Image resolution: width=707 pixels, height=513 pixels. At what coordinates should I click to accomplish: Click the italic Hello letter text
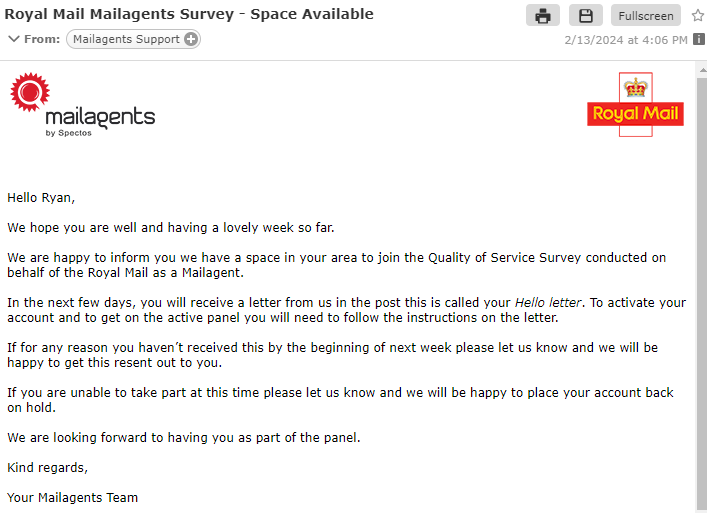pos(548,302)
